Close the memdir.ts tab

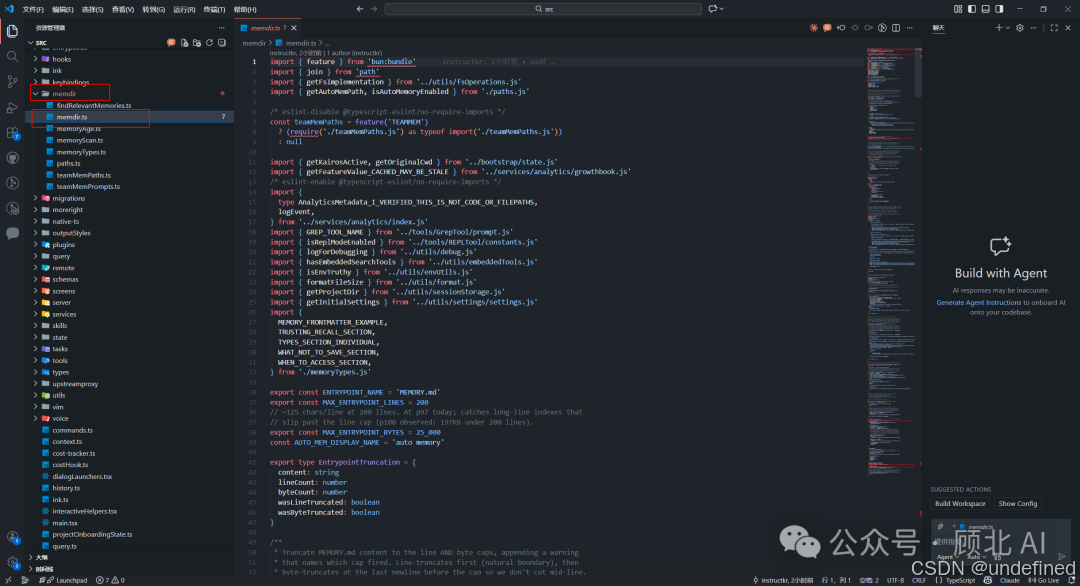tap(294, 28)
